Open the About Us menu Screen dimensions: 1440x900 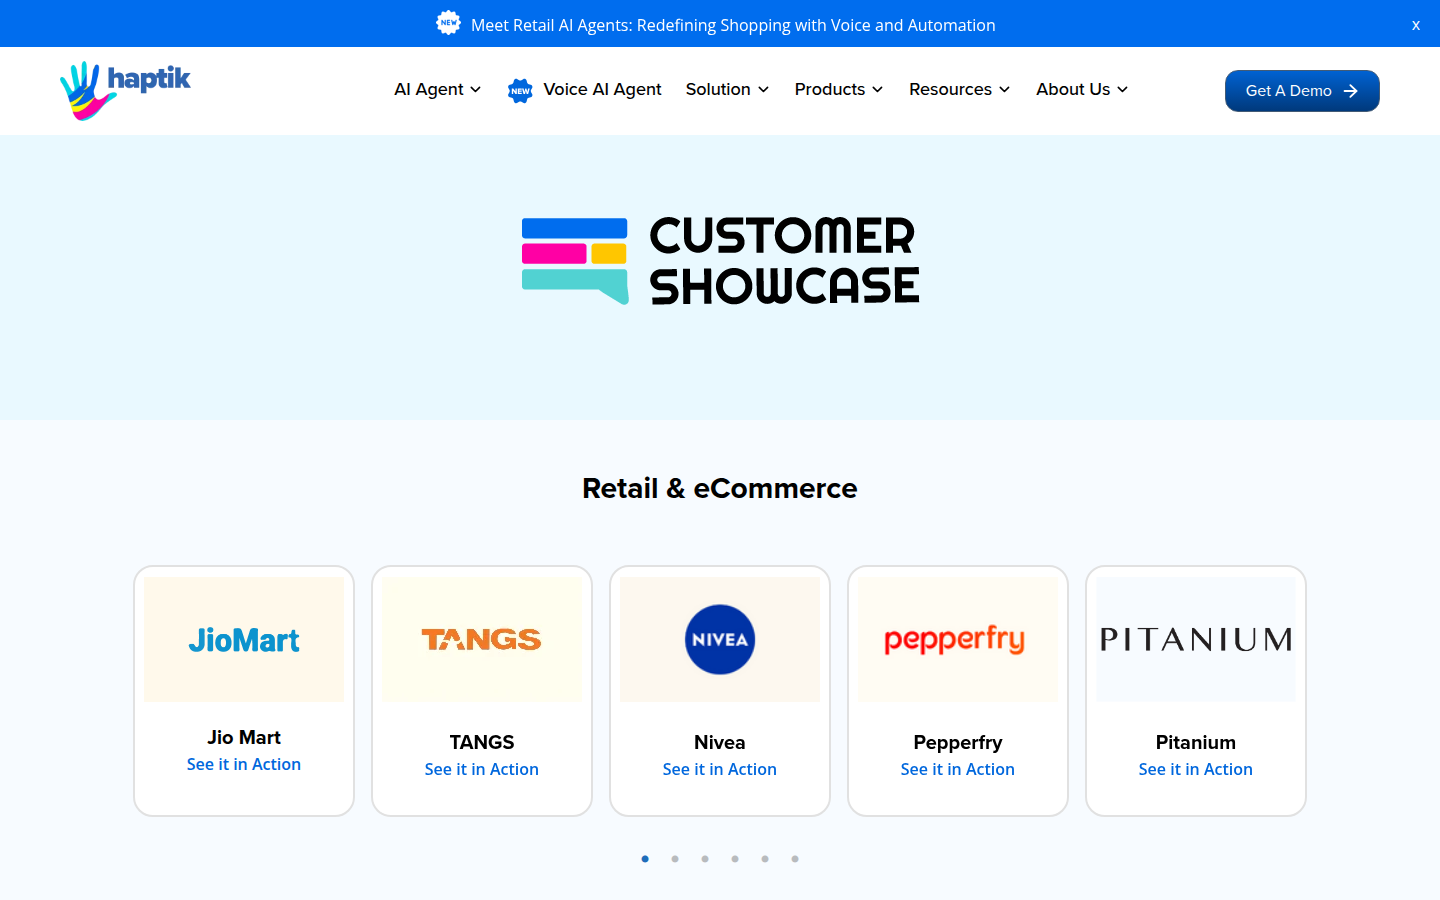coord(1082,90)
